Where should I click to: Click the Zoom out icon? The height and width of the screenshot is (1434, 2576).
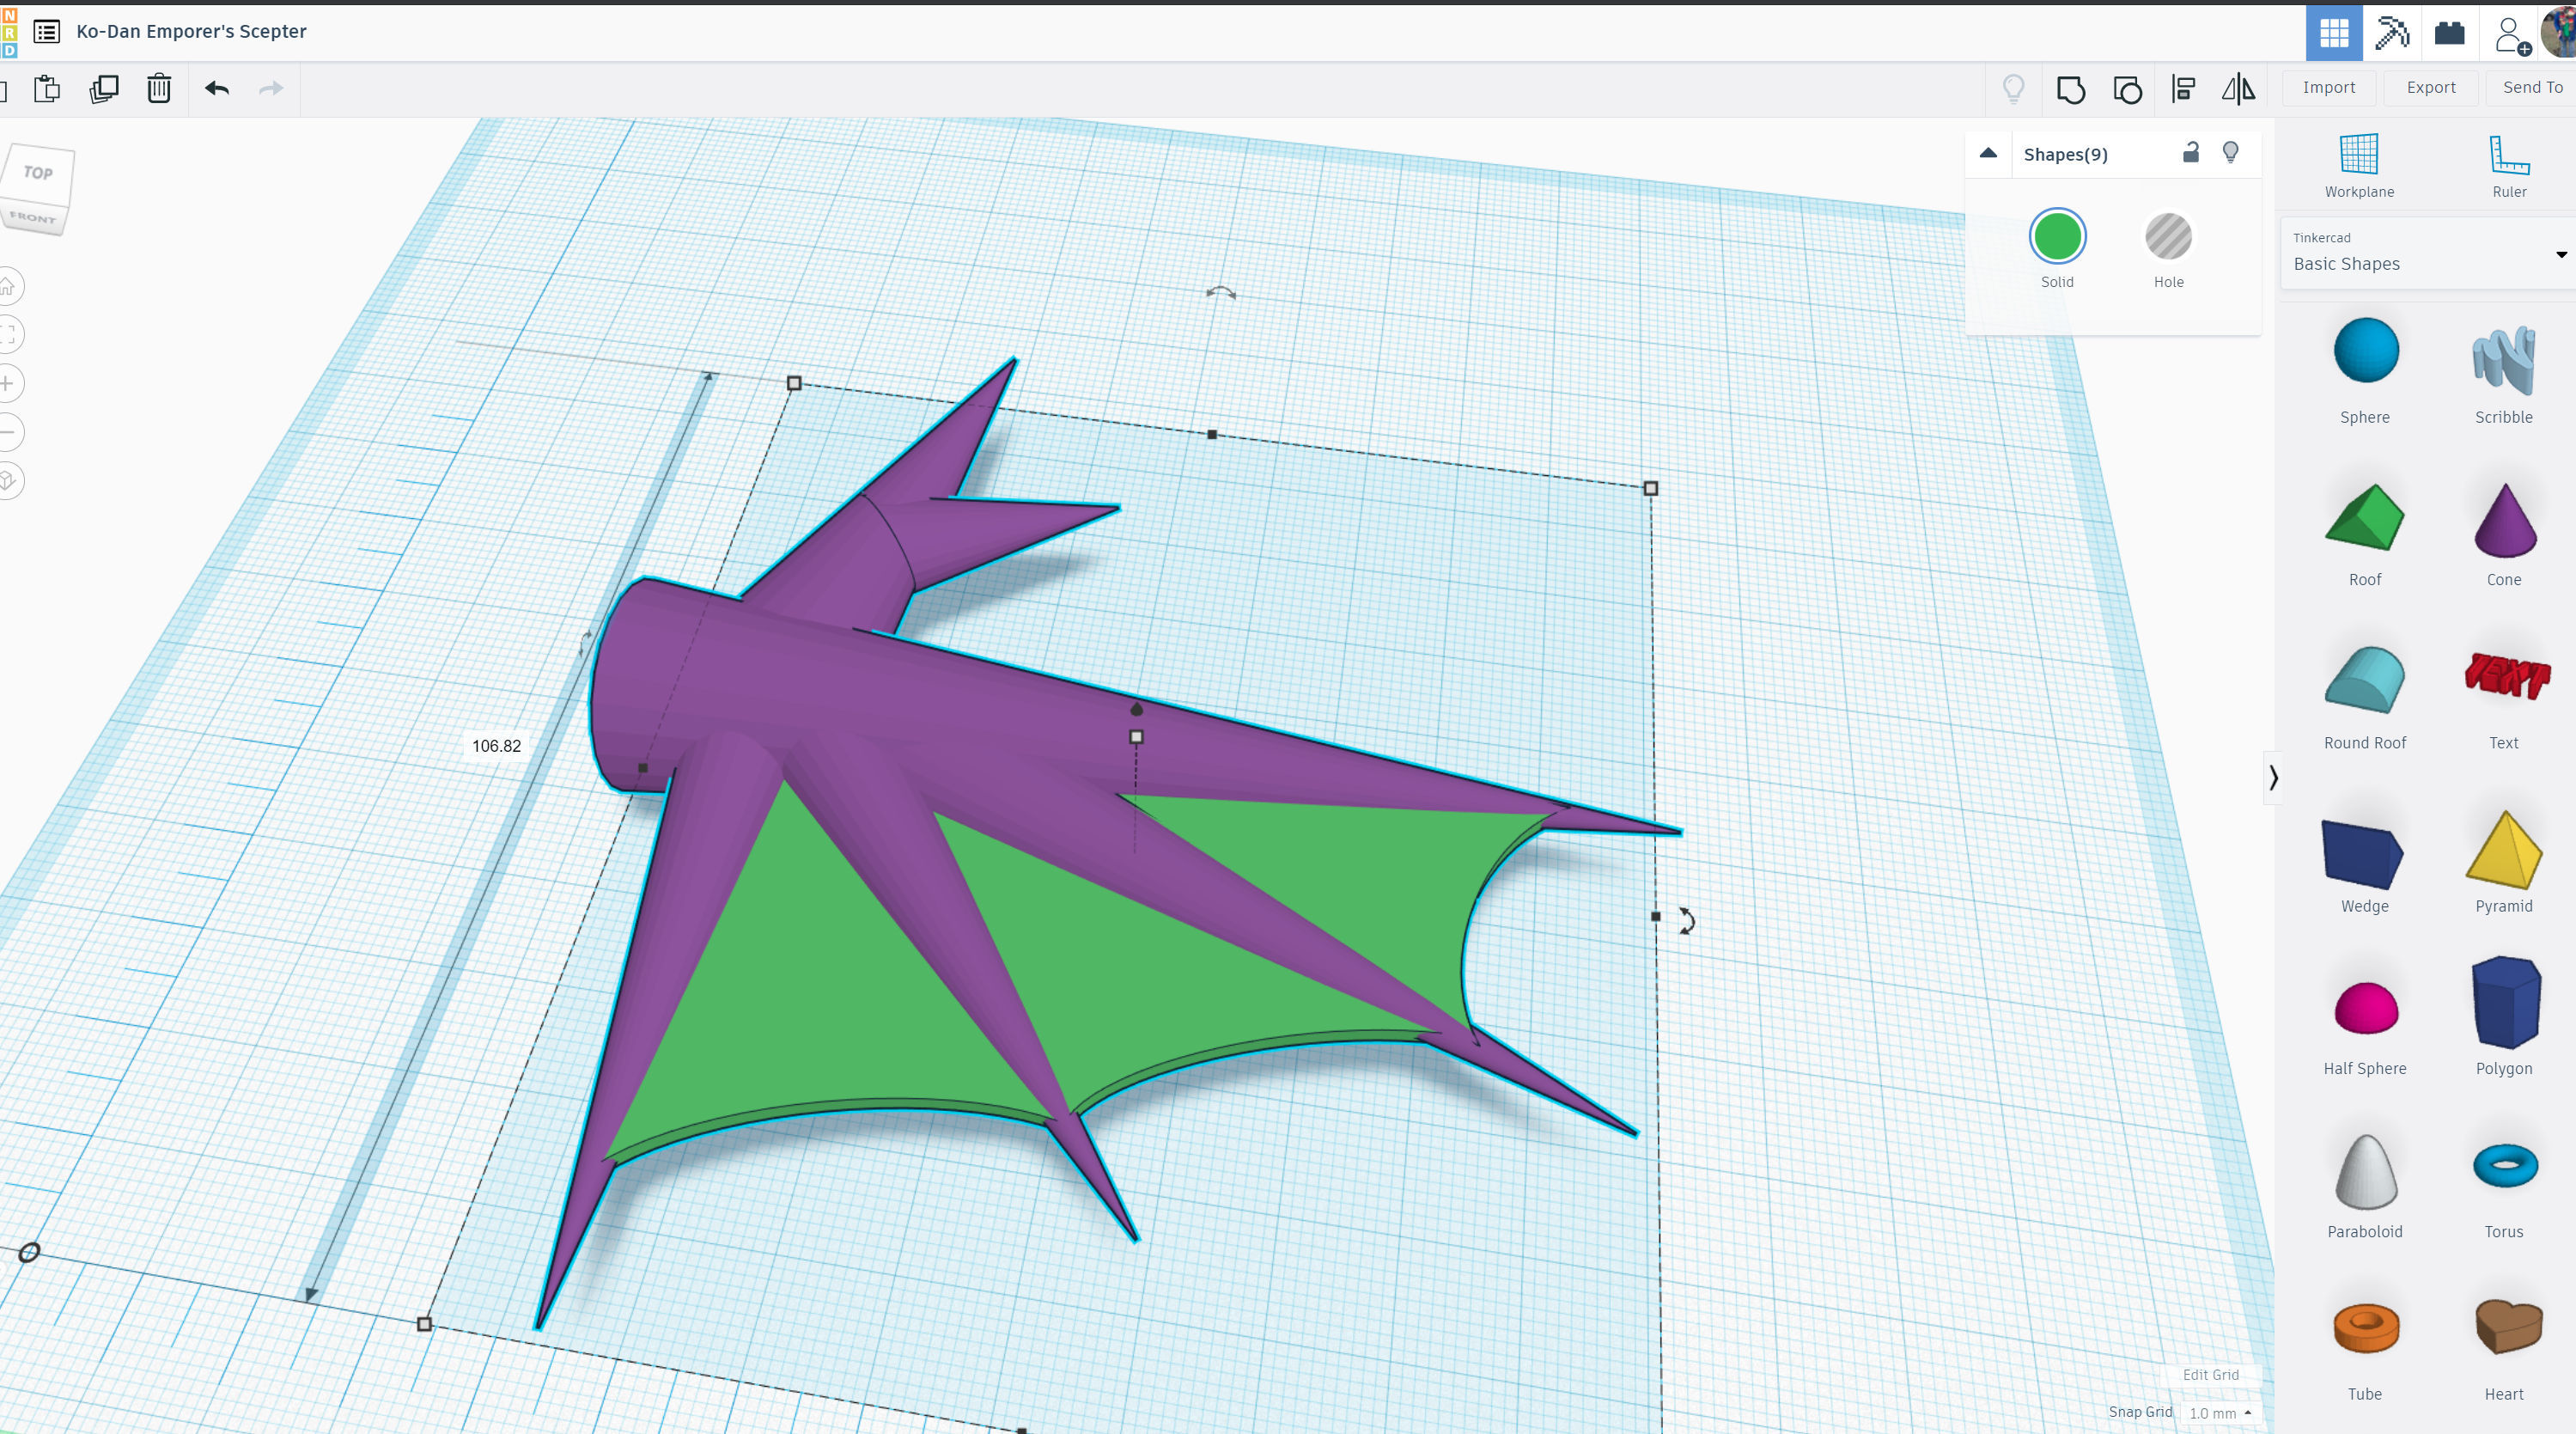(x=8, y=433)
